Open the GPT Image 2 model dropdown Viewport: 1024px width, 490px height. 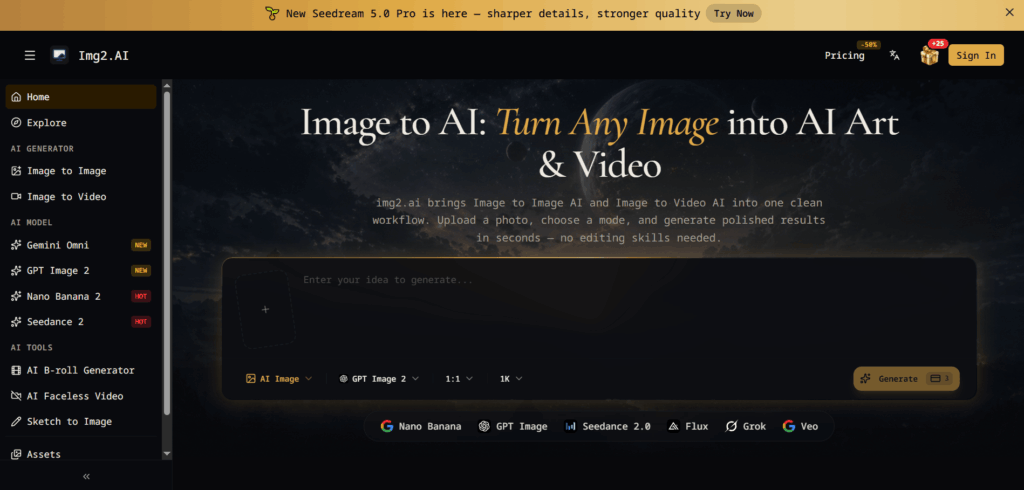tap(379, 378)
